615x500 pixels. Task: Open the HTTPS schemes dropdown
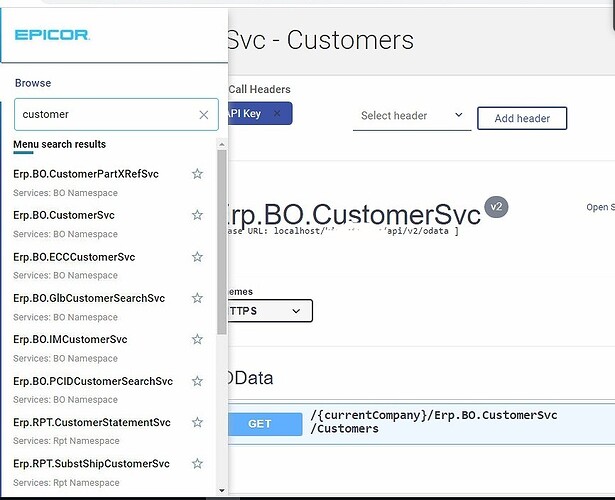[270, 311]
